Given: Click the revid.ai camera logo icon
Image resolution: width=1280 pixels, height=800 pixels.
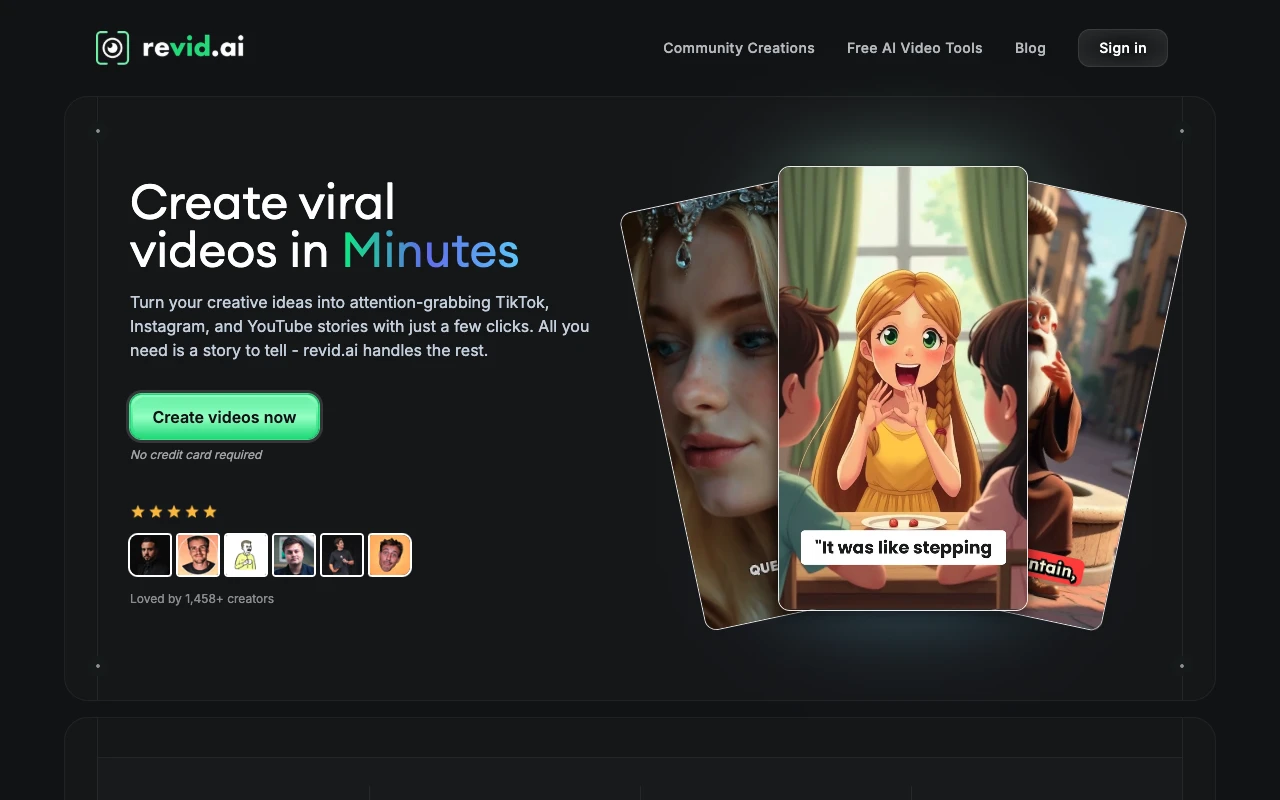Looking at the screenshot, I should point(112,48).
